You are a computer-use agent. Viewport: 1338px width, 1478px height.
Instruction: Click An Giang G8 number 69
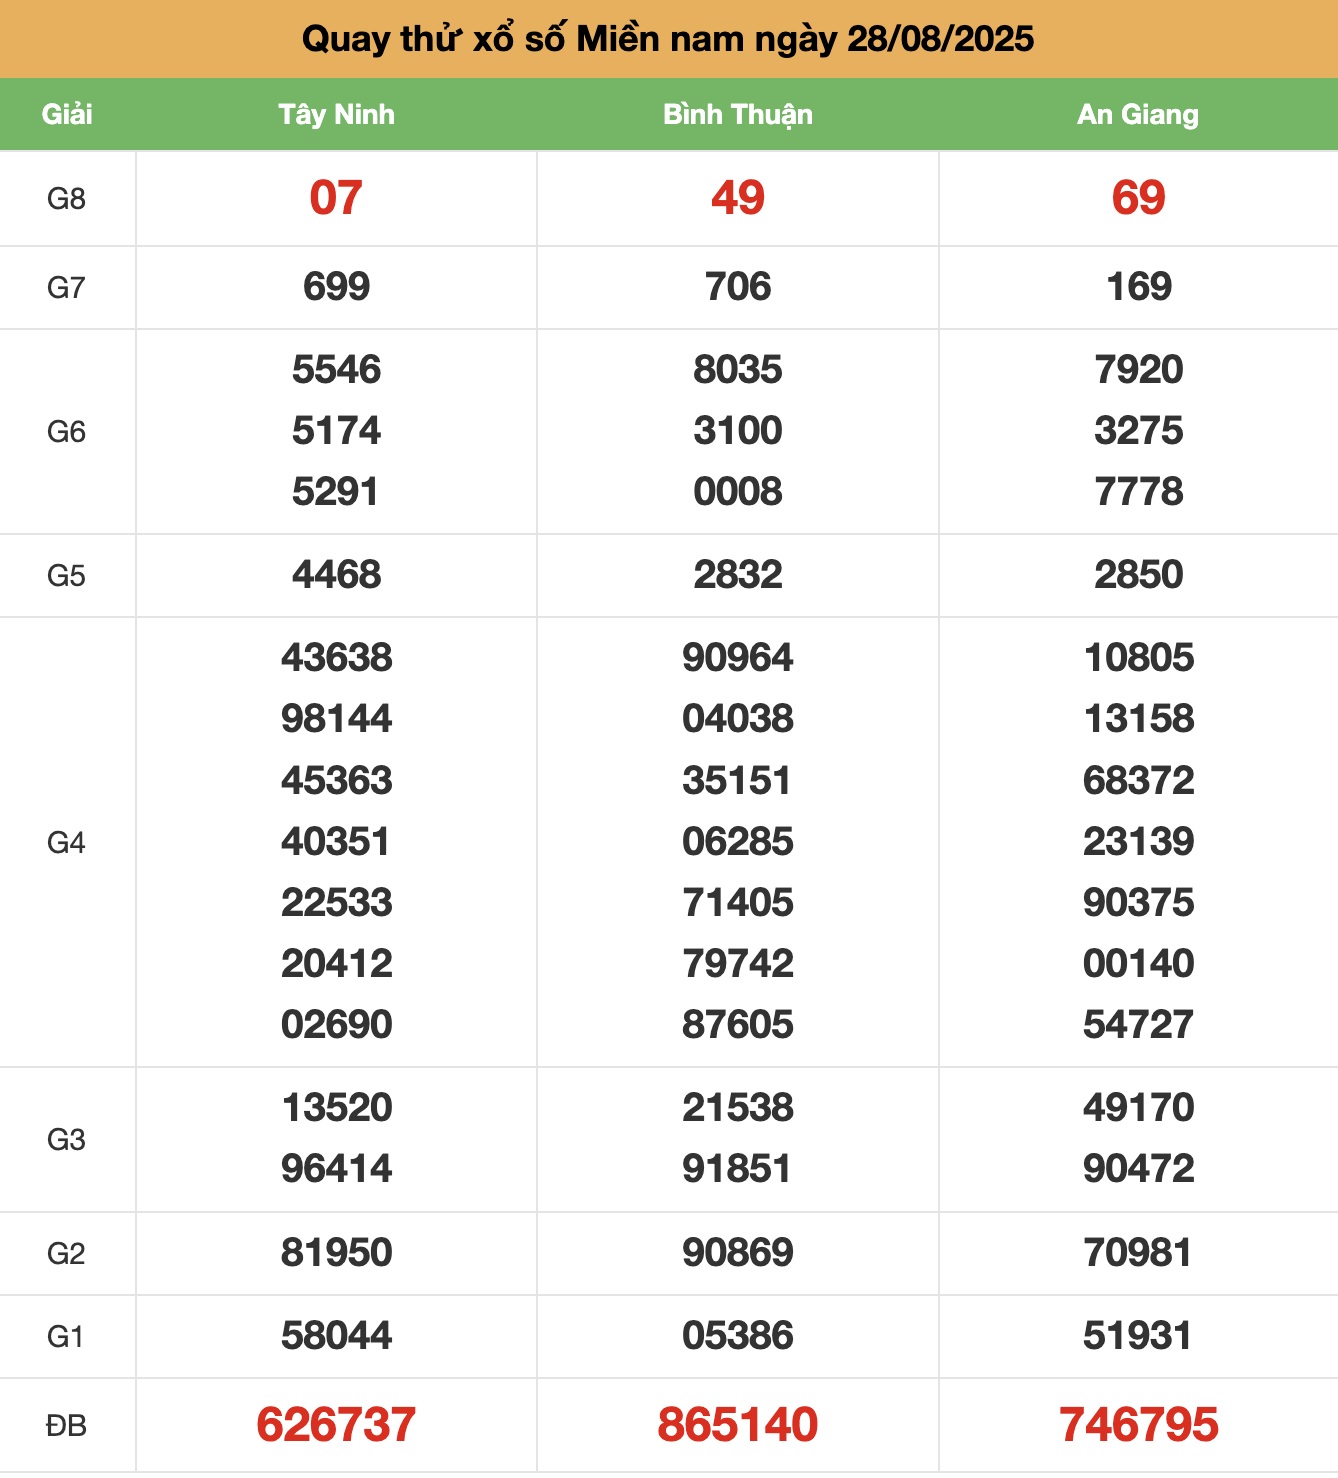tap(1138, 198)
